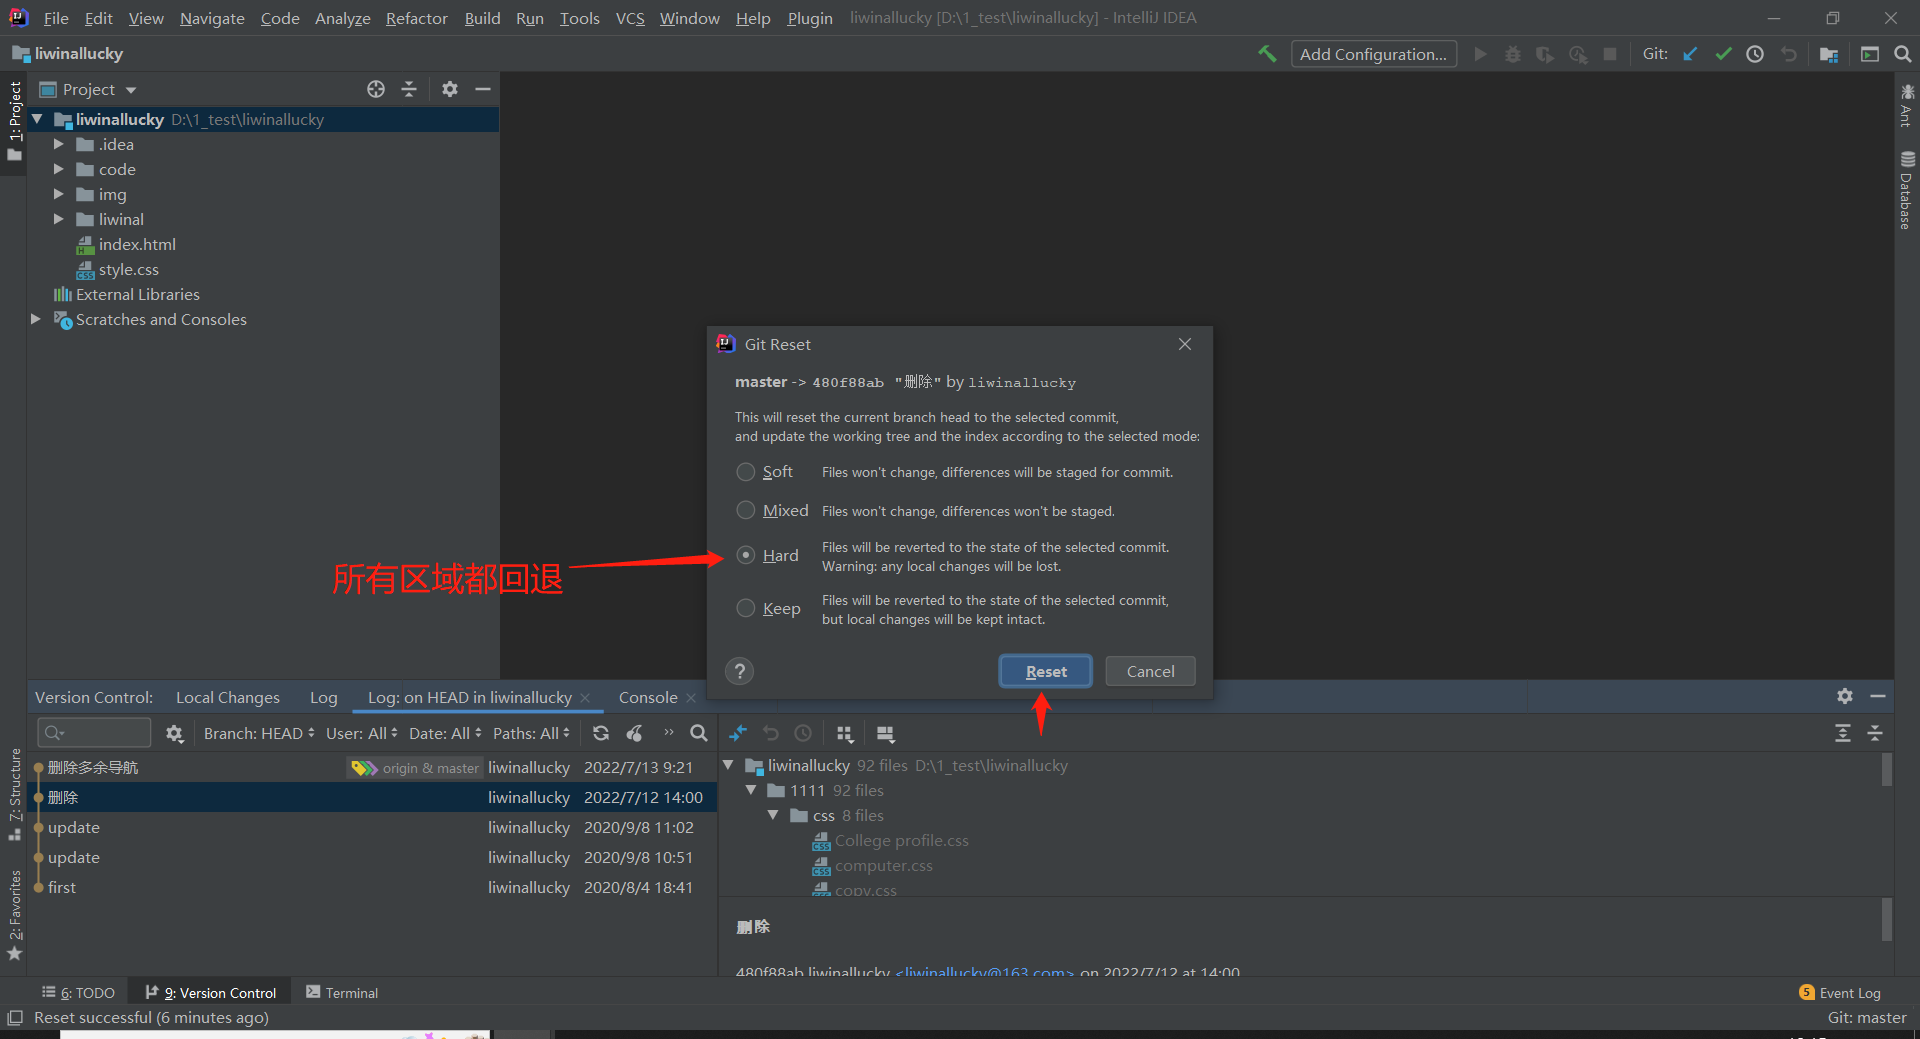Screen dimensions: 1920x1039
Task: Open the Terminal tool window tab
Action: [342, 992]
